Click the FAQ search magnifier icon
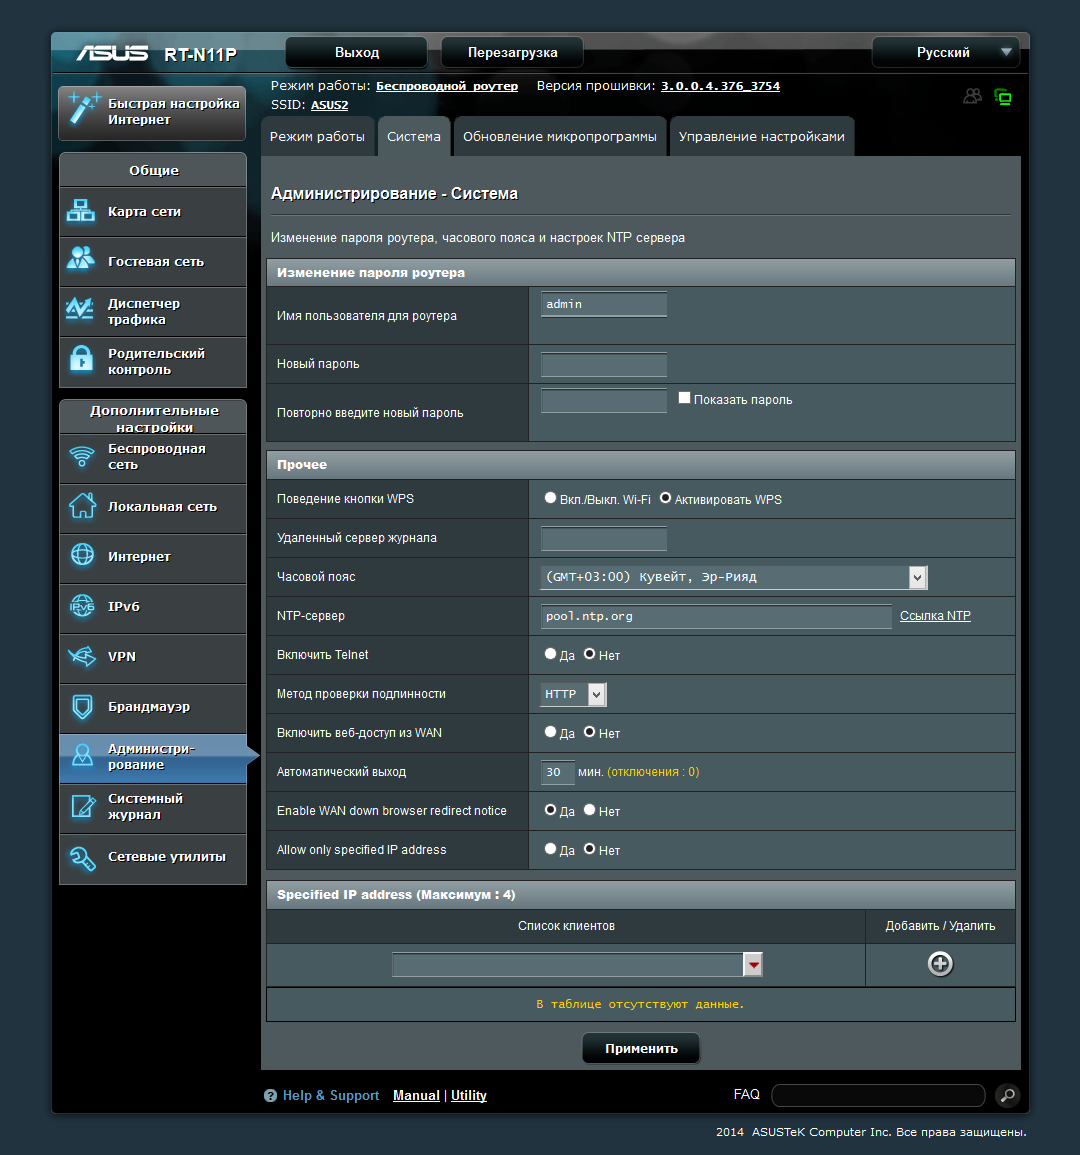Image resolution: width=1080 pixels, height=1155 pixels. coord(1007,1095)
